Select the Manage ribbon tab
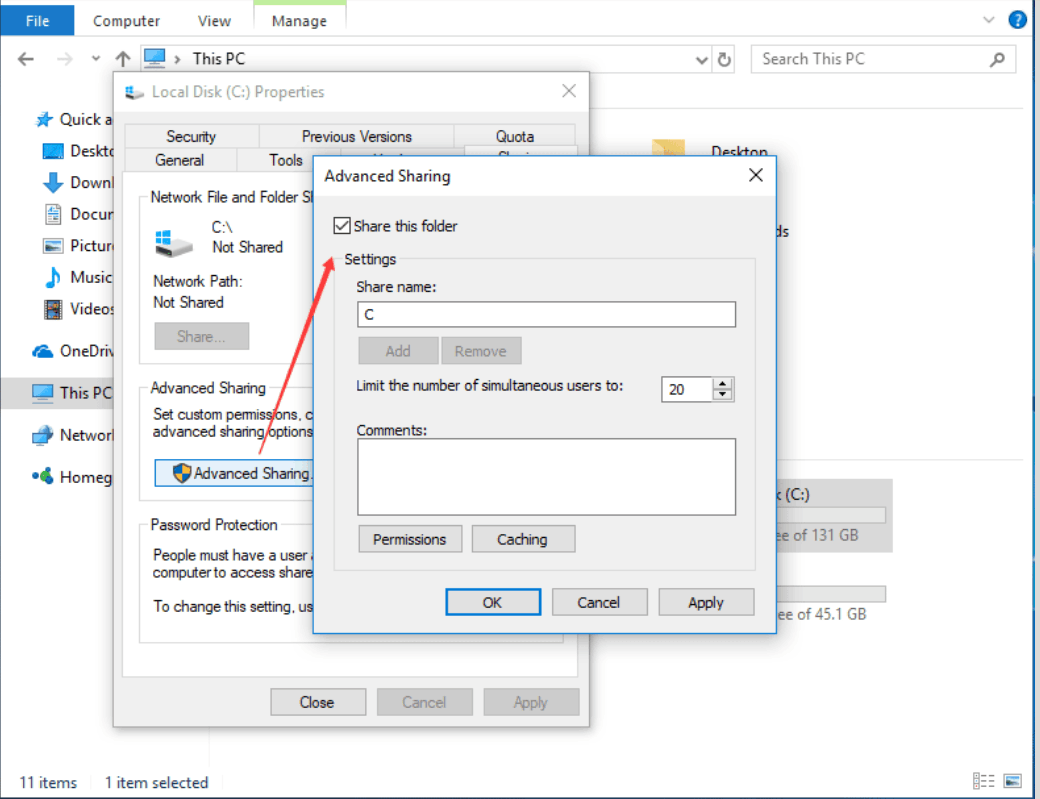 (x=299, y=21)
